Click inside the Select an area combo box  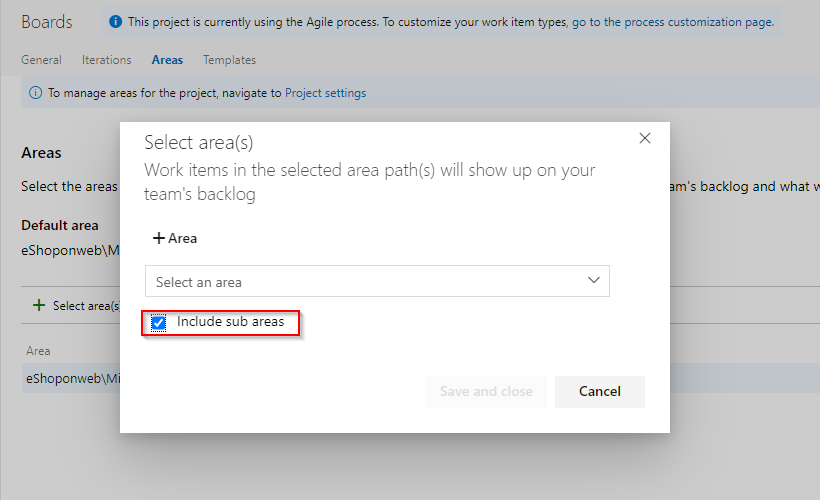point(377,281)
